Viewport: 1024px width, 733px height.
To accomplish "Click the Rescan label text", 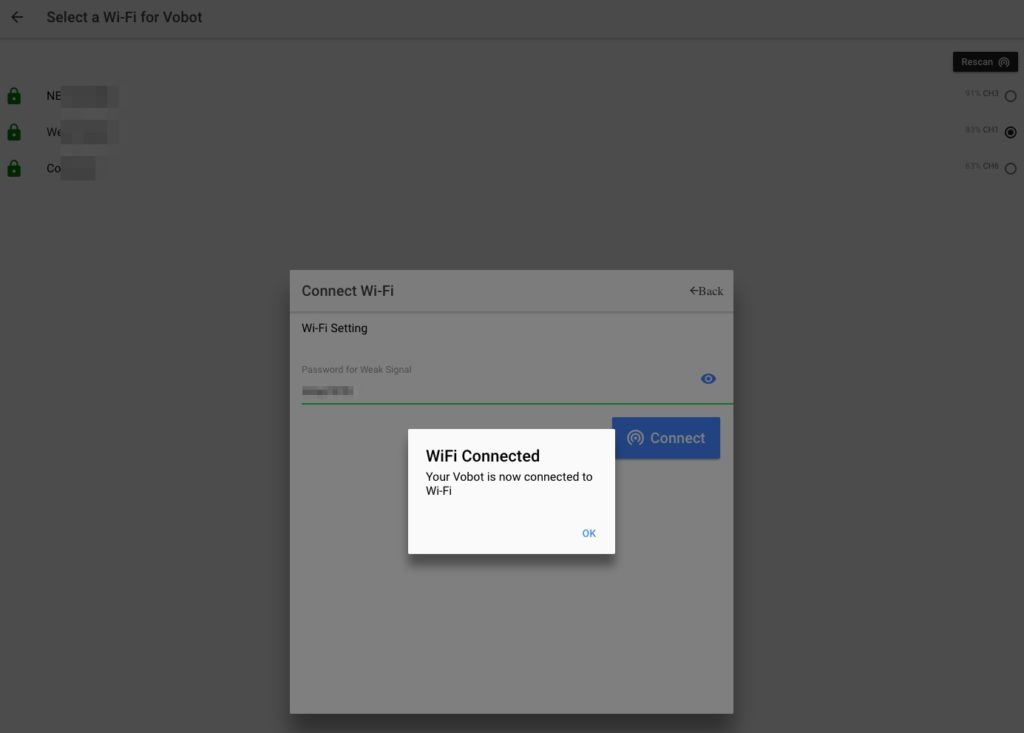I will [x=976, y=62].
